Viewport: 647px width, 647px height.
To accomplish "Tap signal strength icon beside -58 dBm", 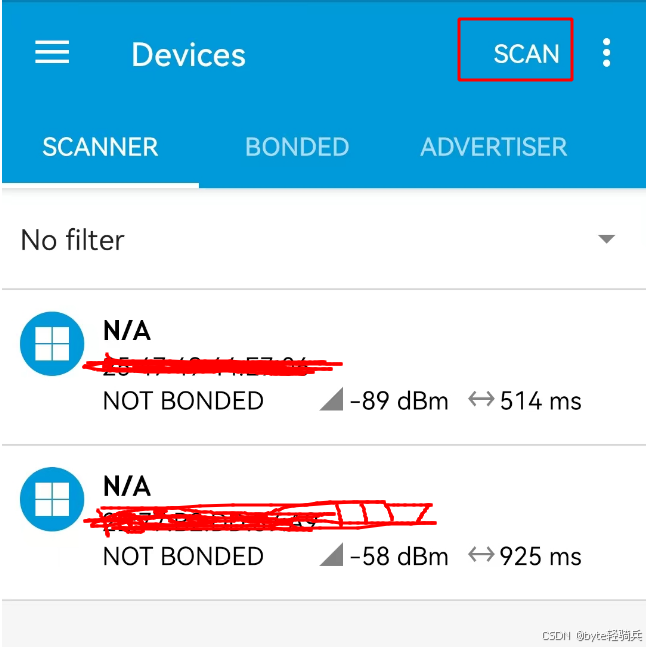I will [x=332, y=554].
